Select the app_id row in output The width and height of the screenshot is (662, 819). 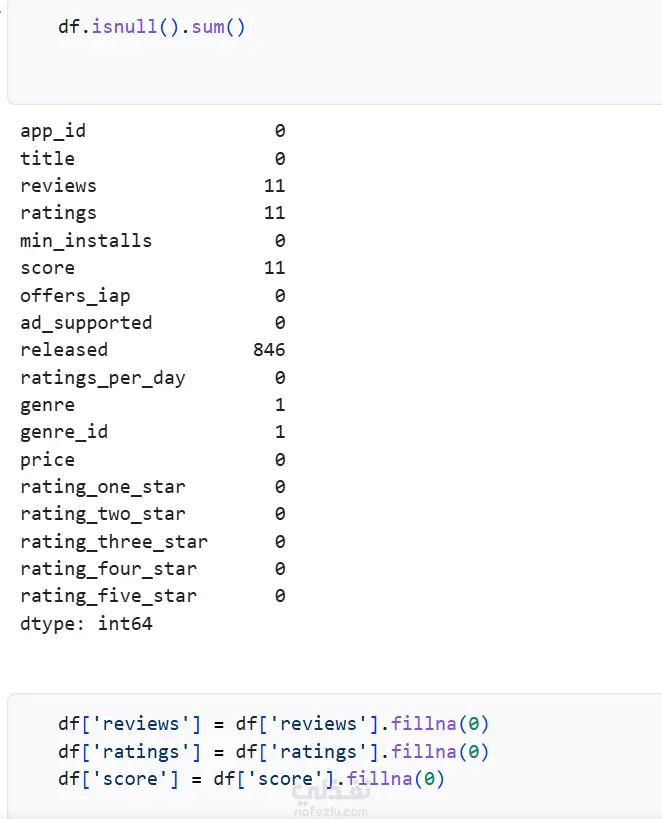coord(153,131)
